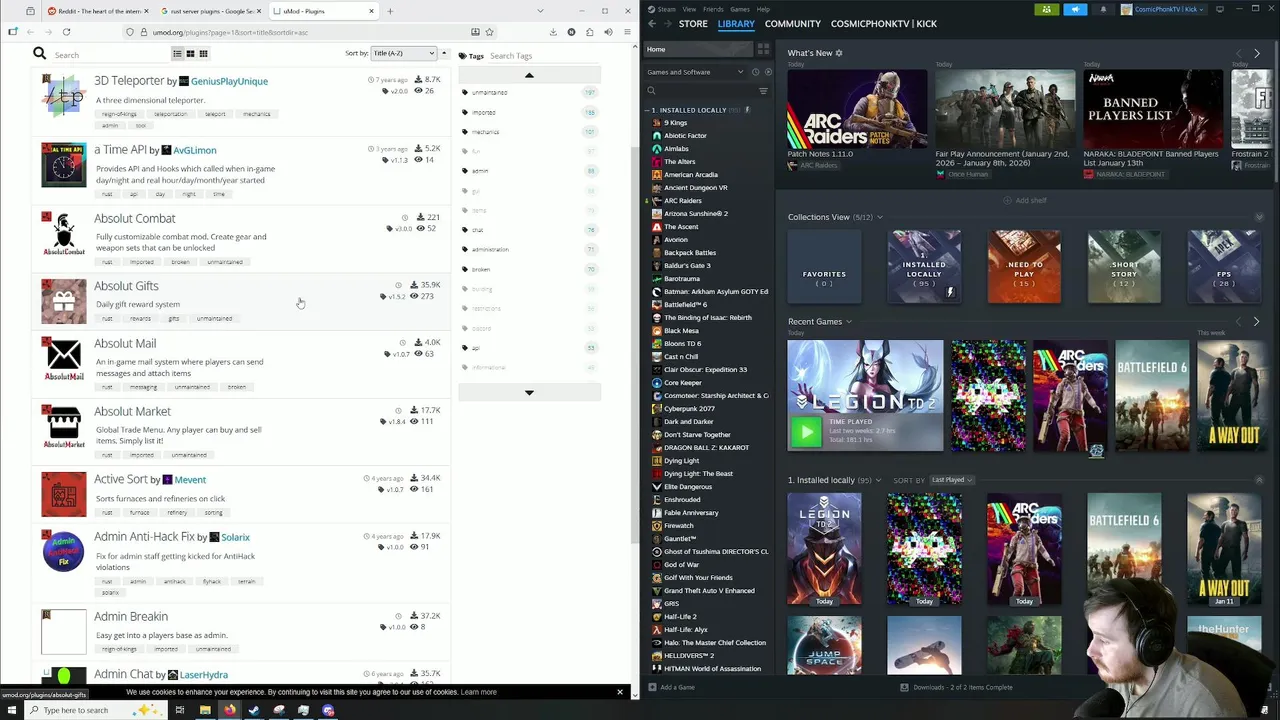Show next Recent Games arrow

[x=1256, y=321]
